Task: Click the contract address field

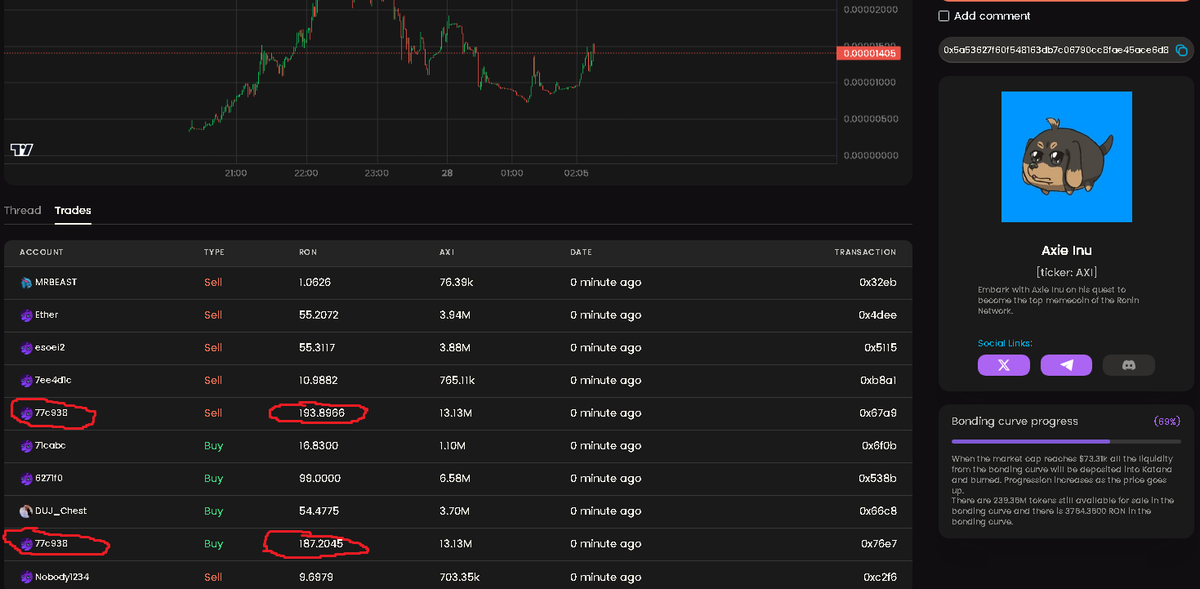Action: click(x=1066, y=50)
